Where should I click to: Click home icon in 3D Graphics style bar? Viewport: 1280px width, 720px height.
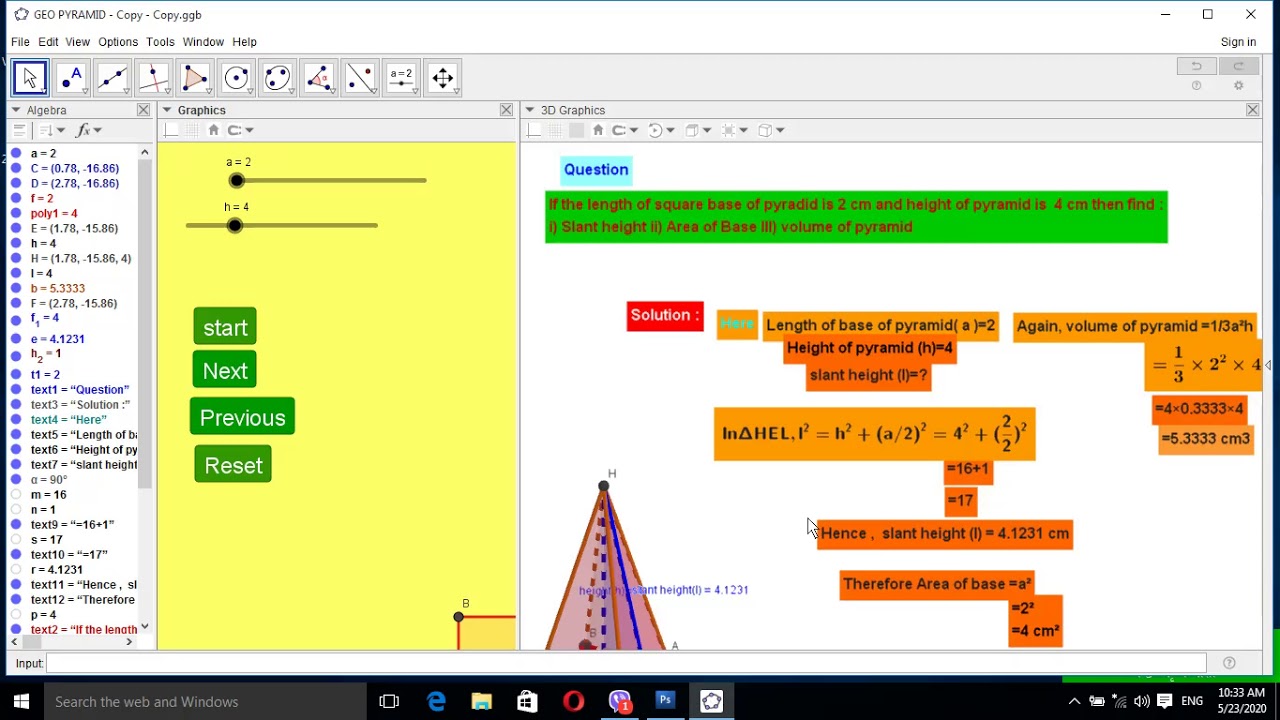(x=598, y=130)
